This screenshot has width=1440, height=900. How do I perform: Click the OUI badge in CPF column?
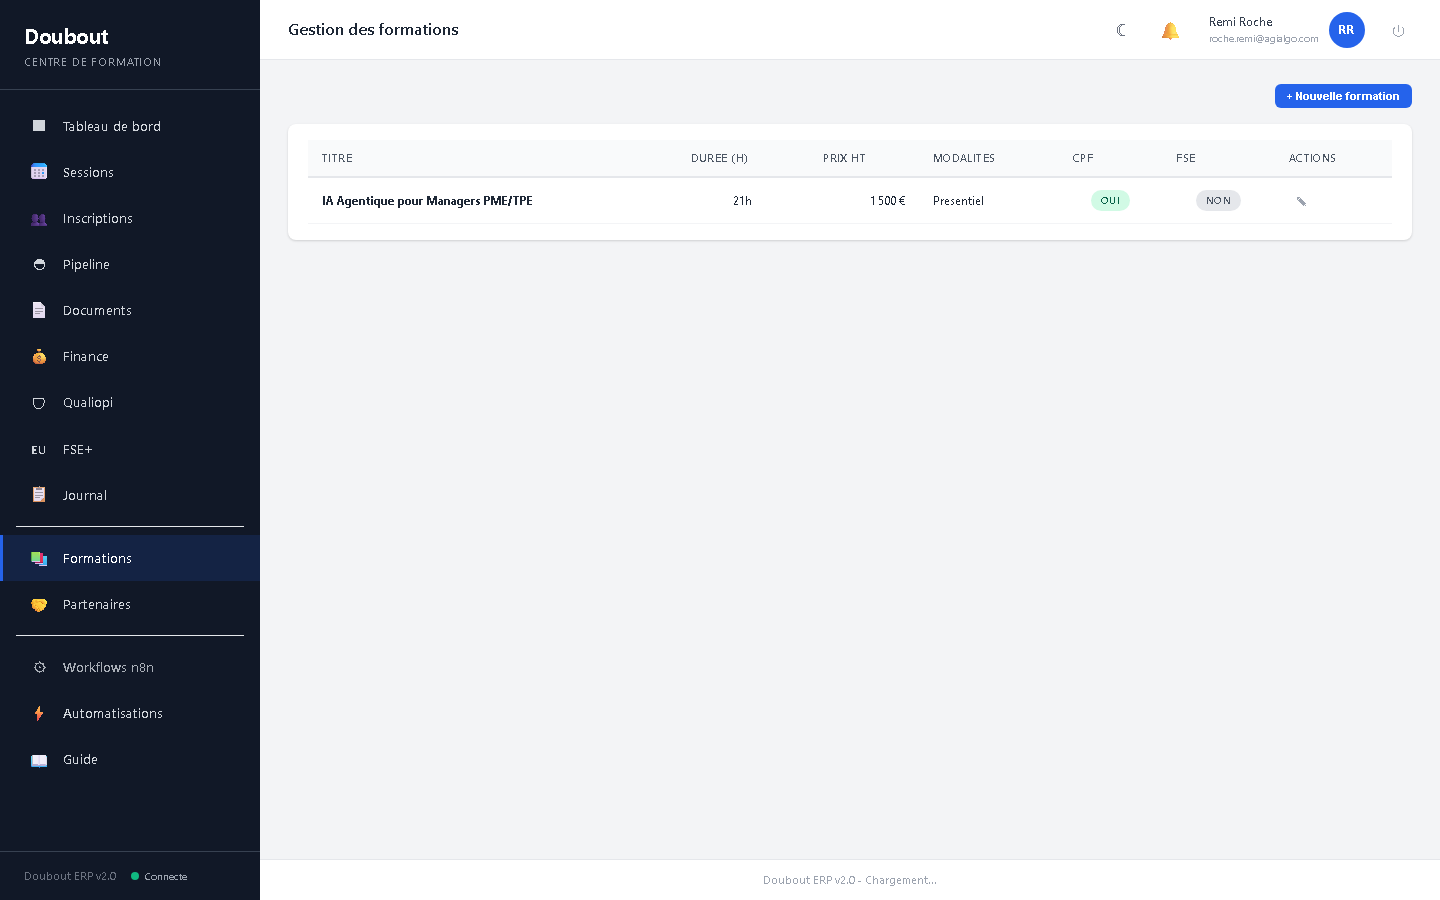point(1110,201)
